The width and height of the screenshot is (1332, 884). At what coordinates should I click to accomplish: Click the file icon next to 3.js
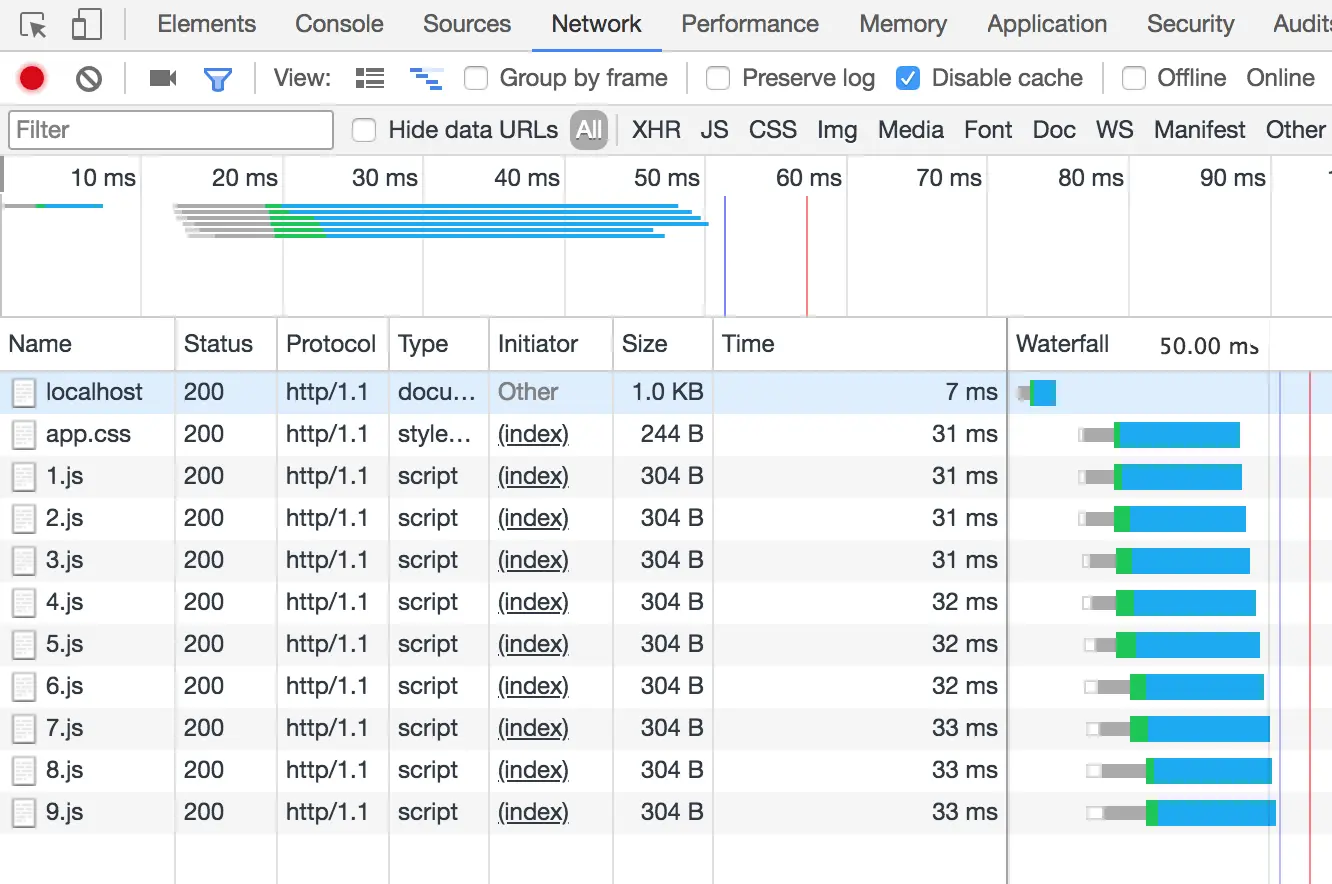click(x=23, y=561)
